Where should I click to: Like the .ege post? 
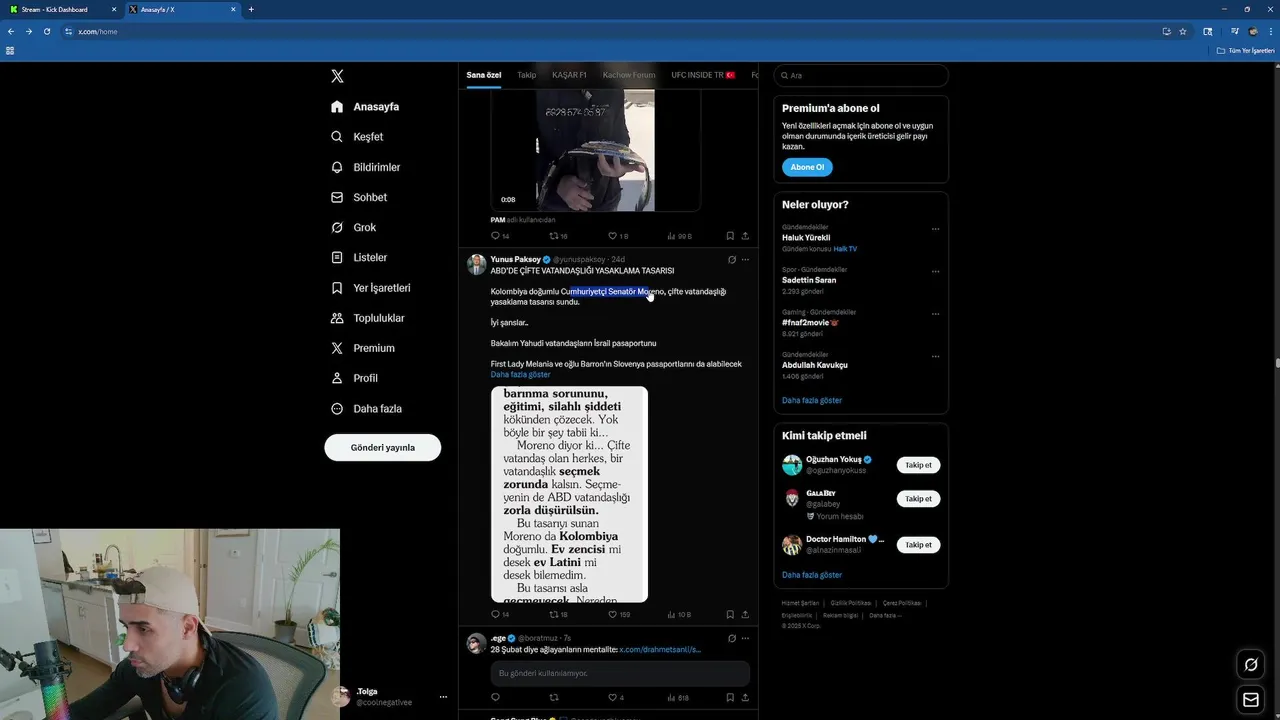tap(613, 697)
